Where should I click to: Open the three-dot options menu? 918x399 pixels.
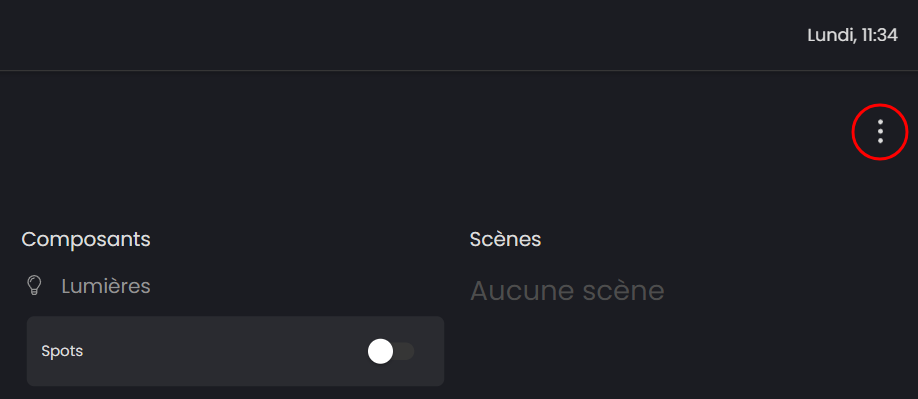click(880, 132)
